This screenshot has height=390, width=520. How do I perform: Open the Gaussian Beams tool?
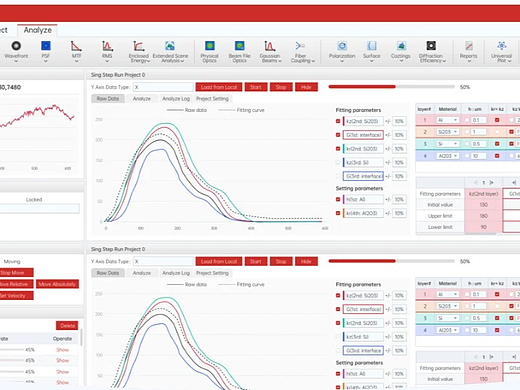(x=270, y=51)
